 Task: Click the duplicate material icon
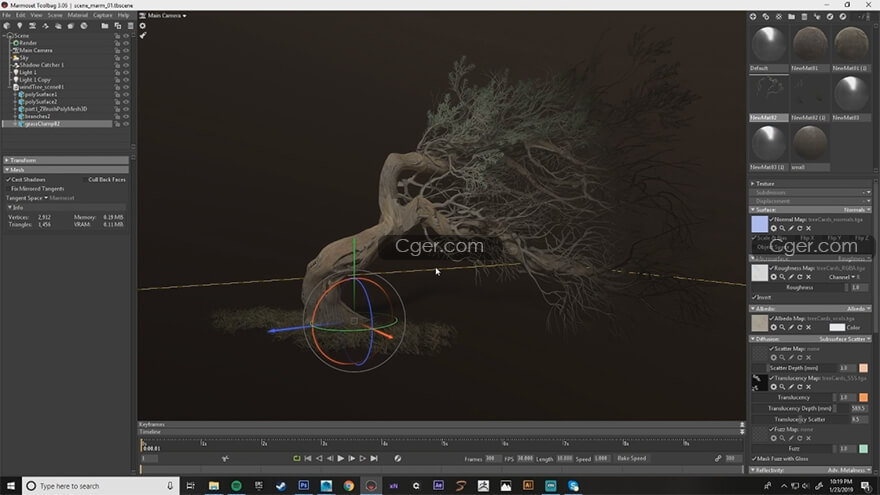coord(766,17)
